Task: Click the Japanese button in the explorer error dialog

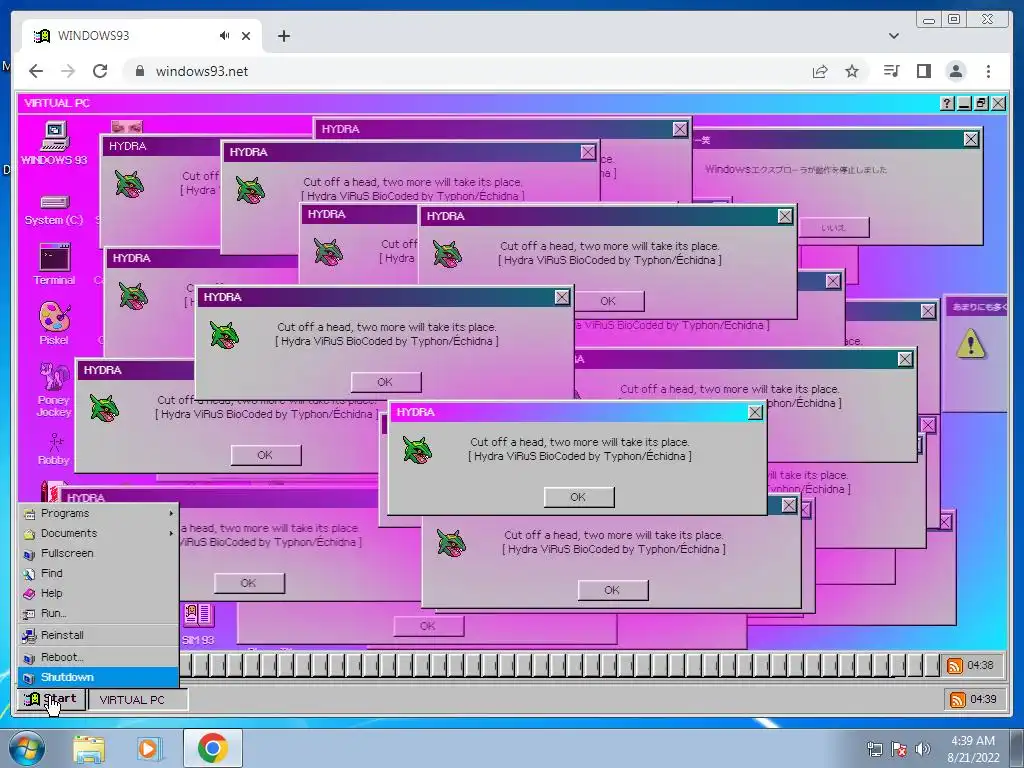Action: (x=834, y=228)
